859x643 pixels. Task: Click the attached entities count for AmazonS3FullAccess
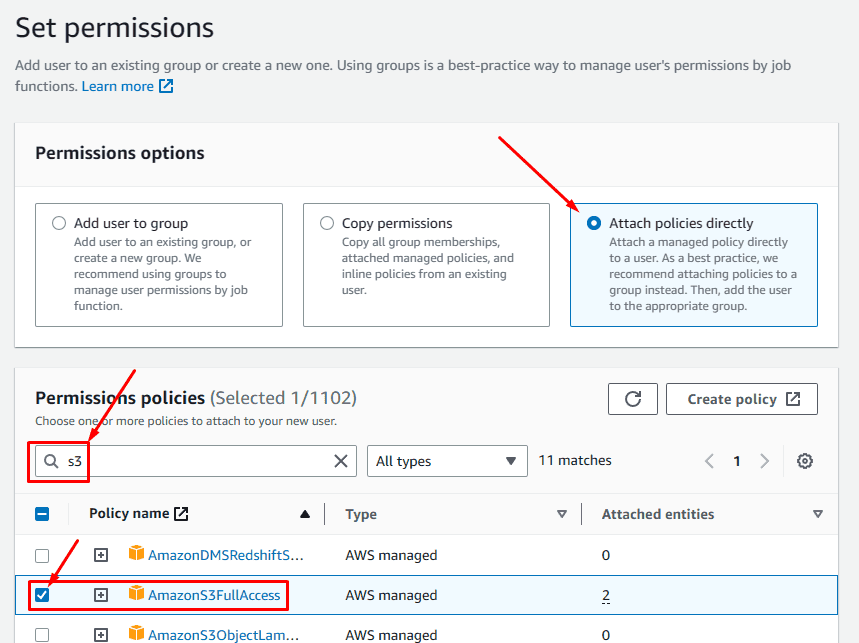[605, 594]
